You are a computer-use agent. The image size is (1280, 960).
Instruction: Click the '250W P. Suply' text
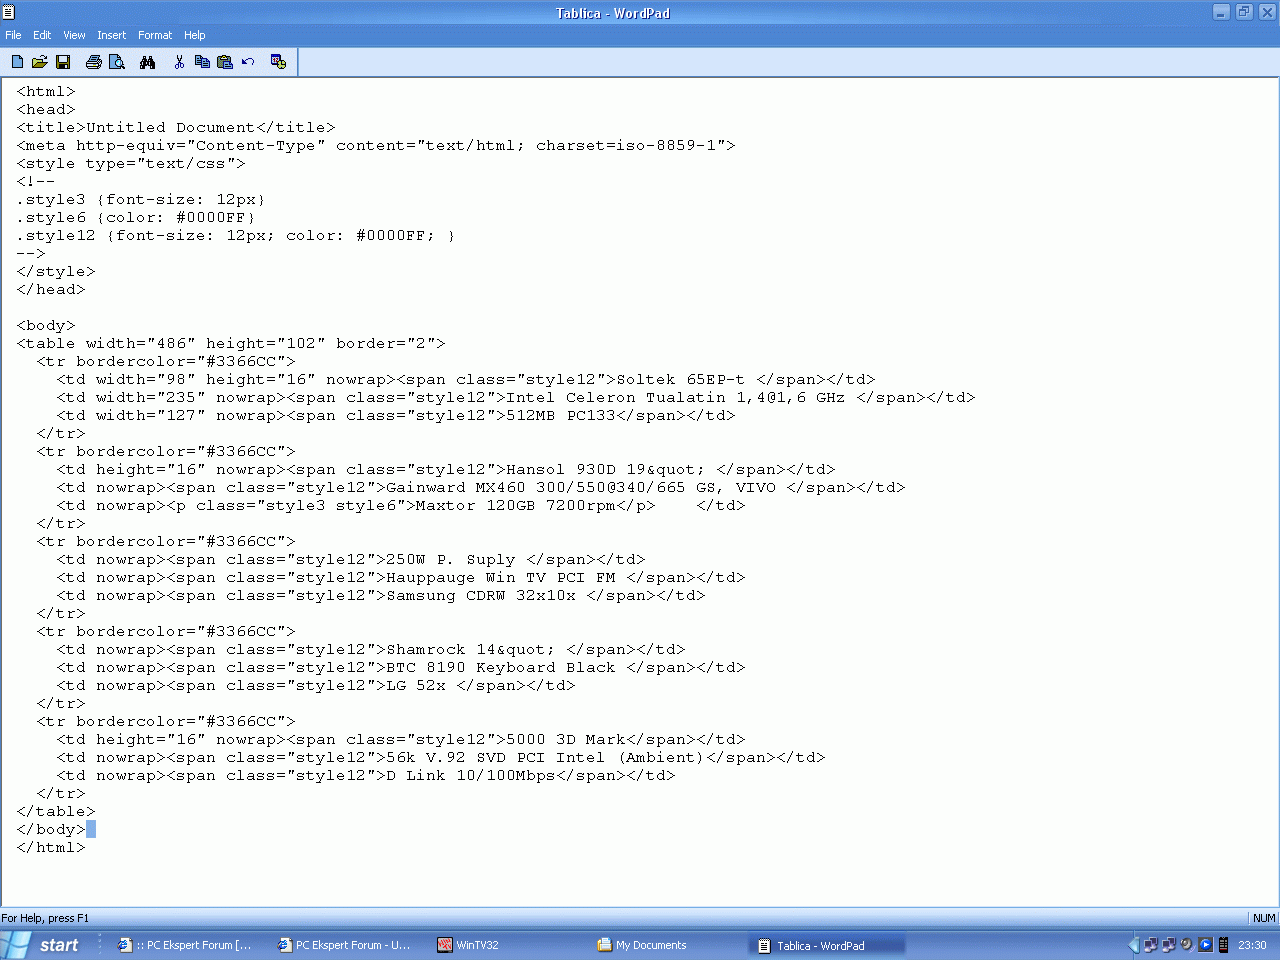click(451, 560)
